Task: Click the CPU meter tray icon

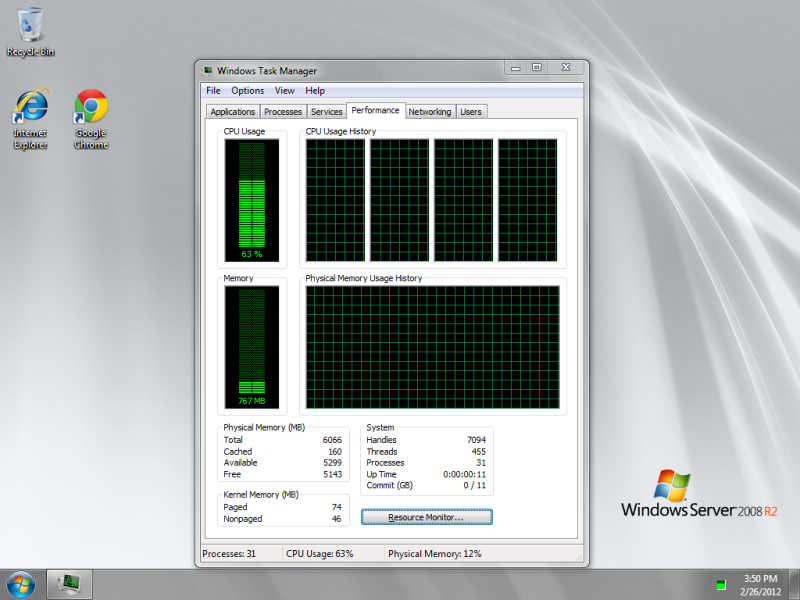Action: point(720,584)
